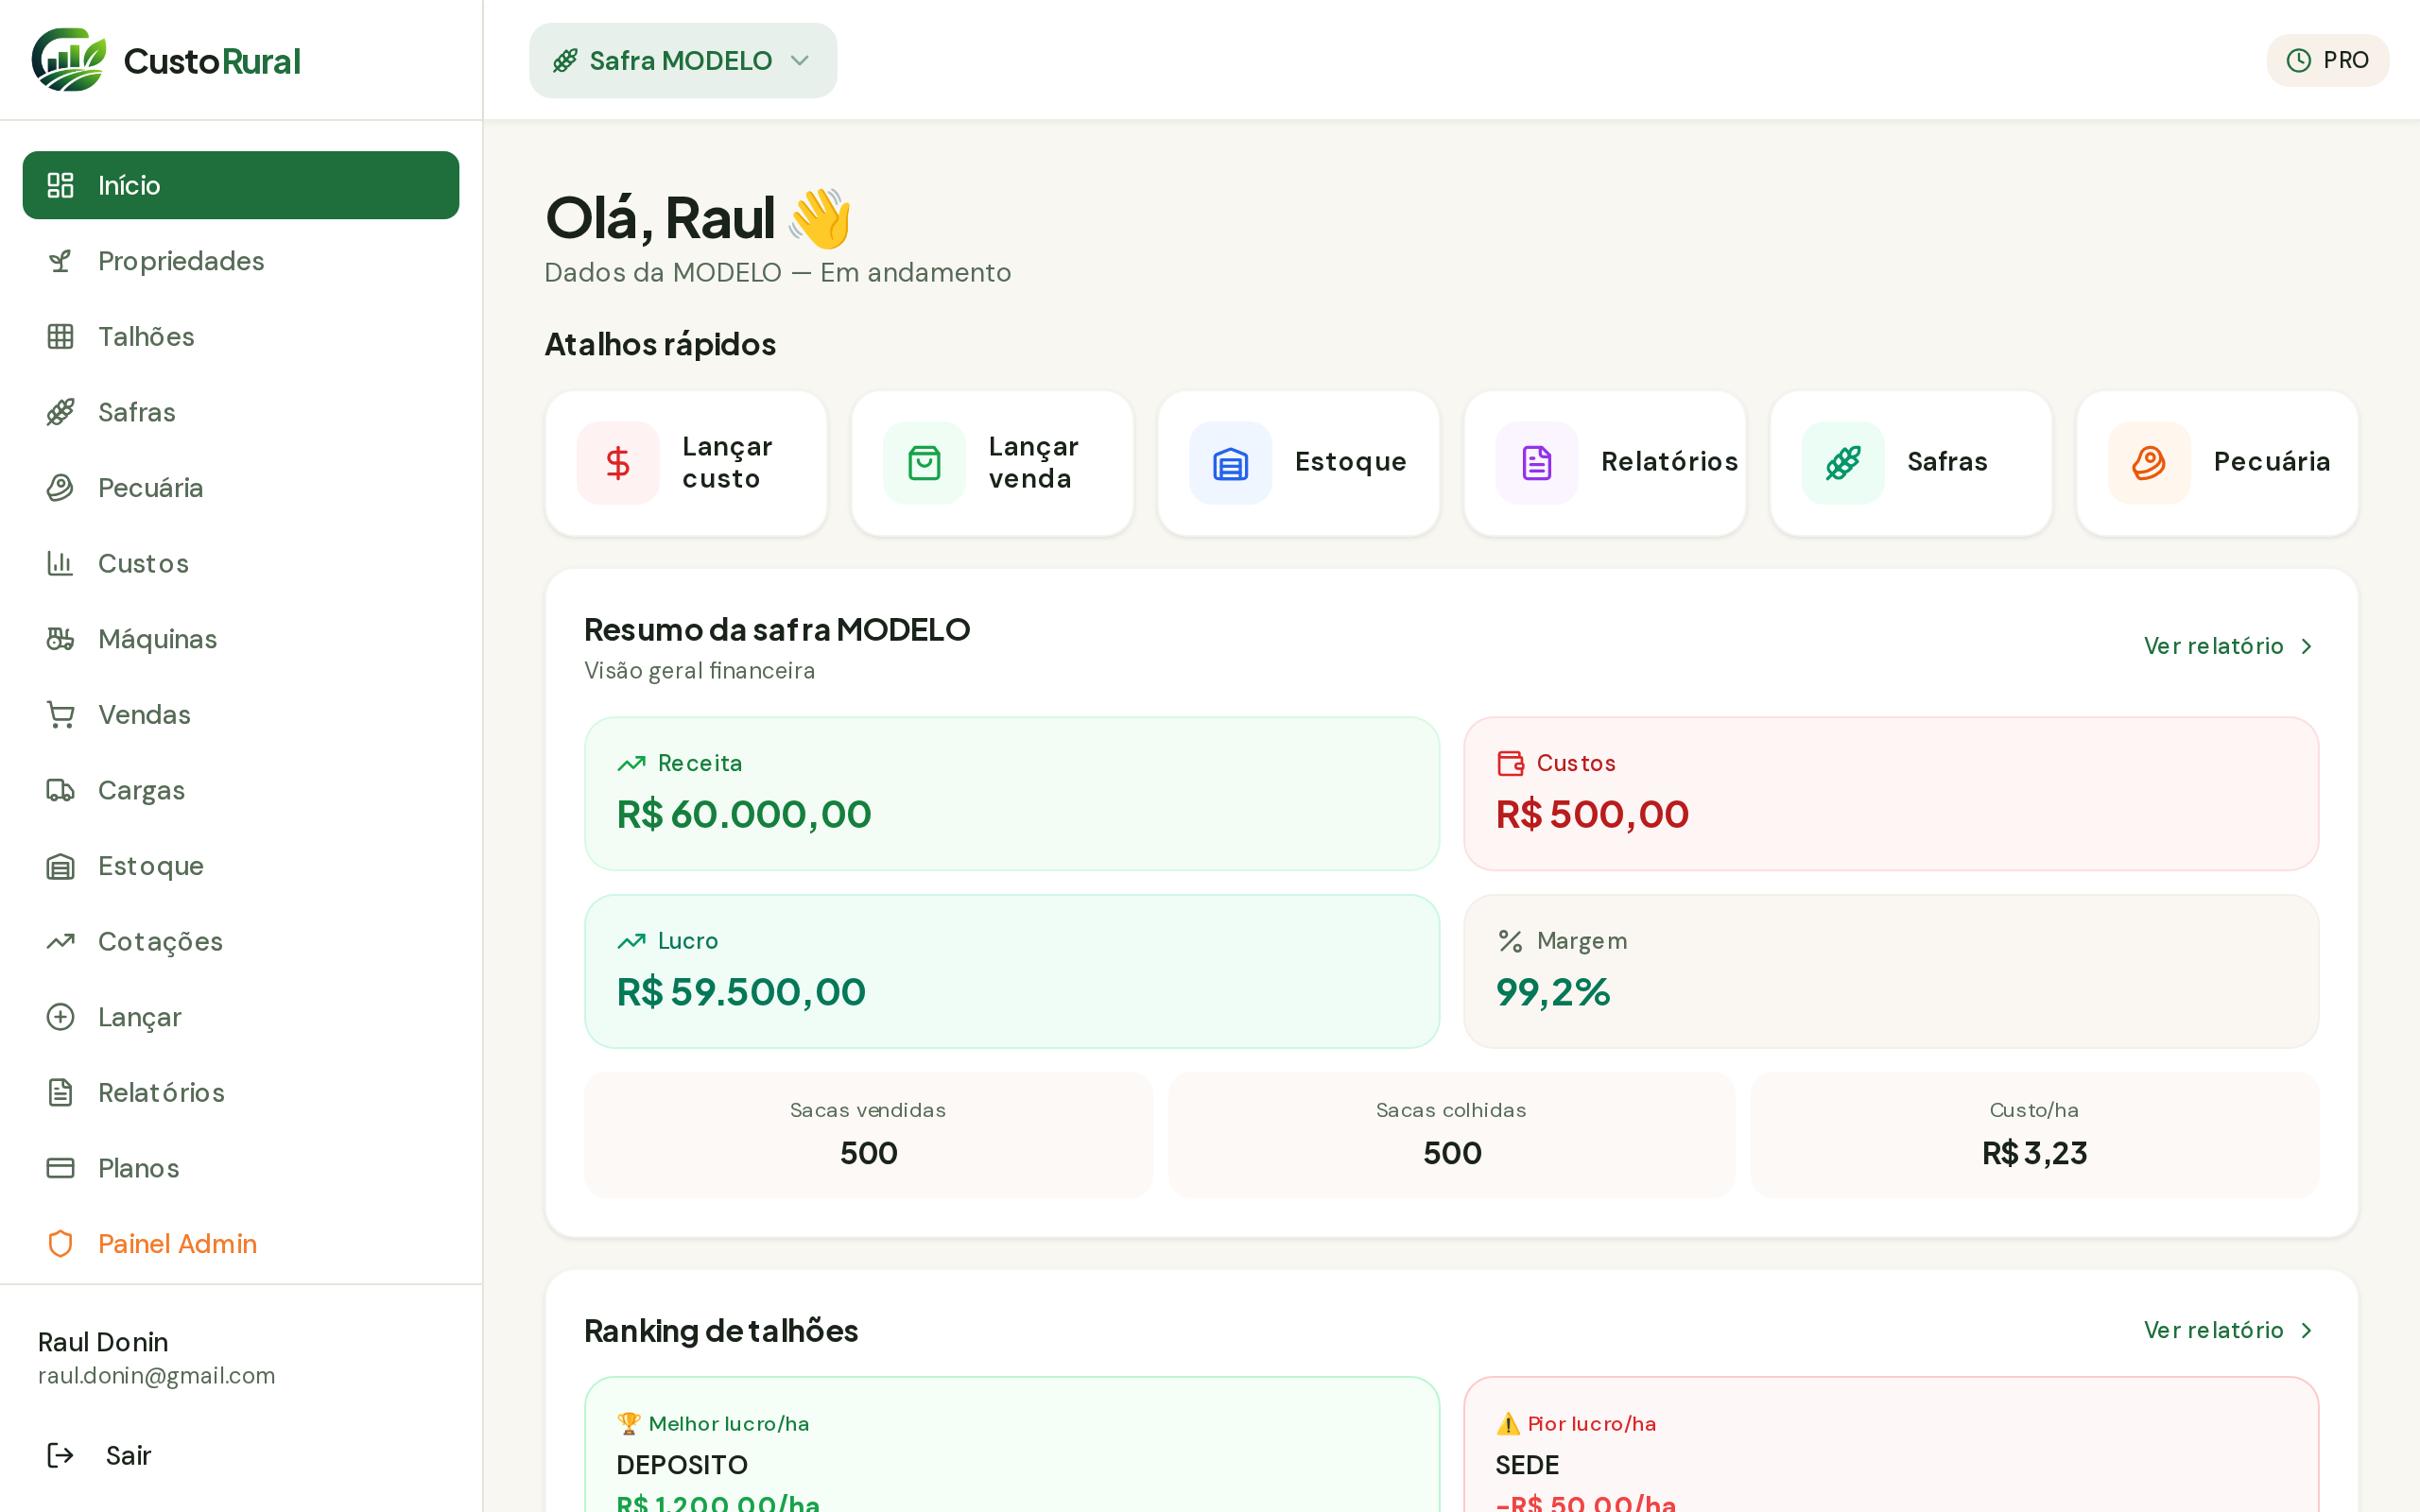Open Vendas from the sidebar
This screenshot has height=1512, width=2420.
pyautogui.click(x=241, y=715)
